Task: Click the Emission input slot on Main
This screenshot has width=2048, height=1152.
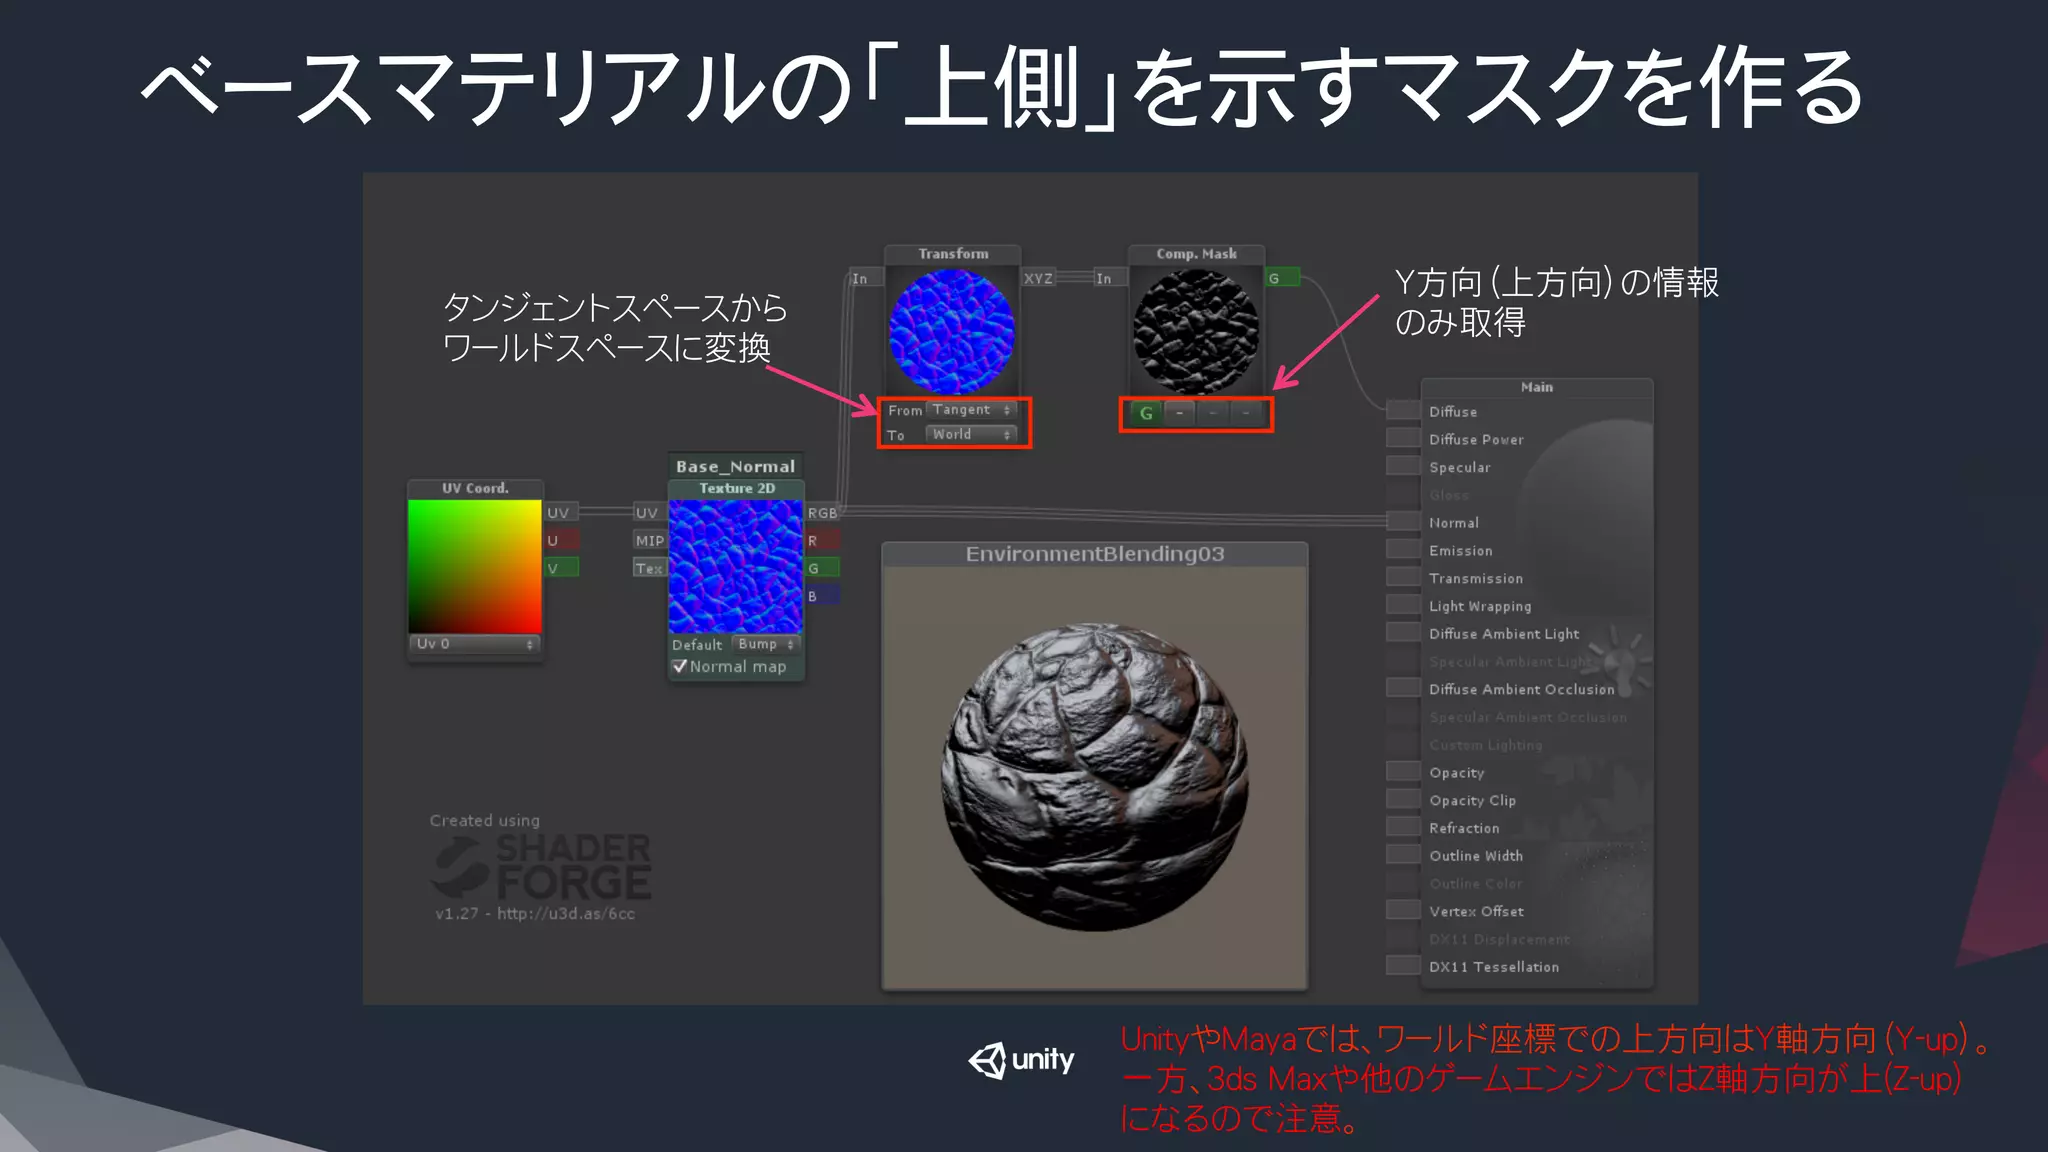Action: tap(1404, 549)
